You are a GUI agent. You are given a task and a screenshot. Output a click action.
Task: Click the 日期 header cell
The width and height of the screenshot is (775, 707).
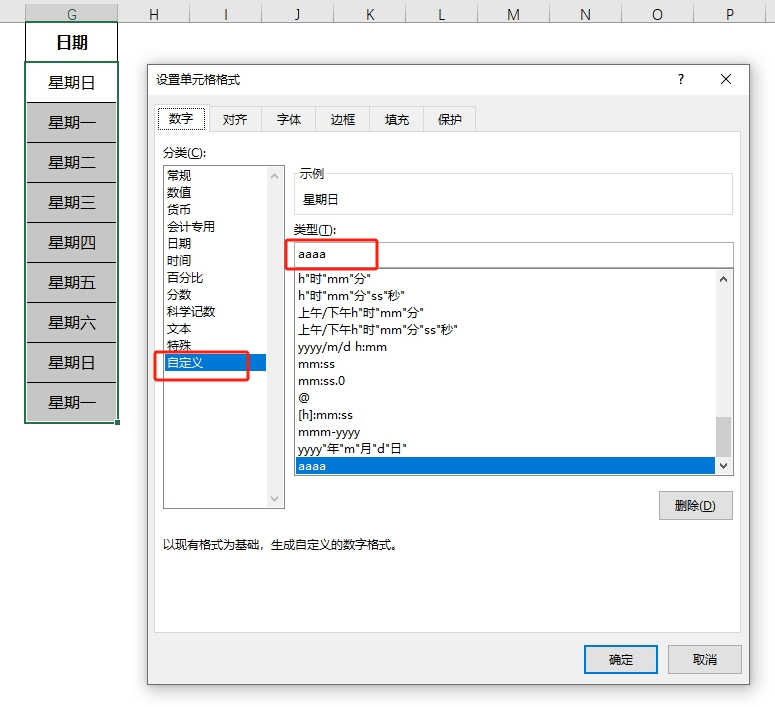click(72, 43)
